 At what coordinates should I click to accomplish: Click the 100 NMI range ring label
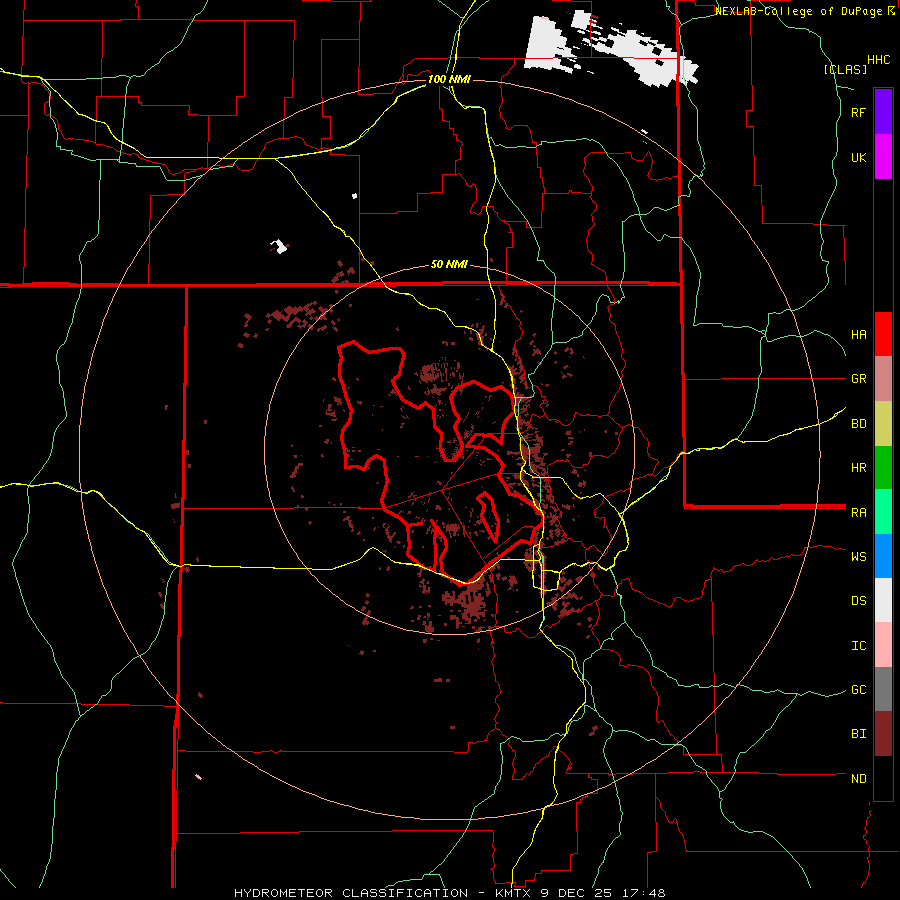click(449, 79)
